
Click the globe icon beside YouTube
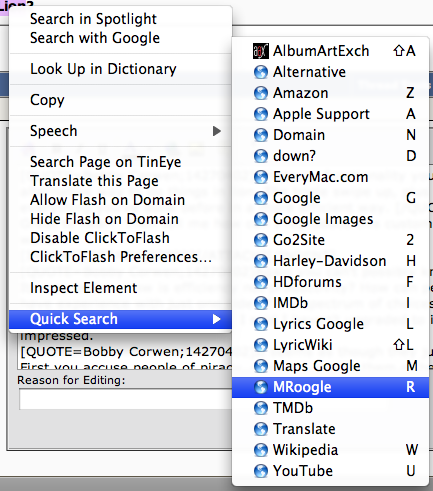(261, 471)
